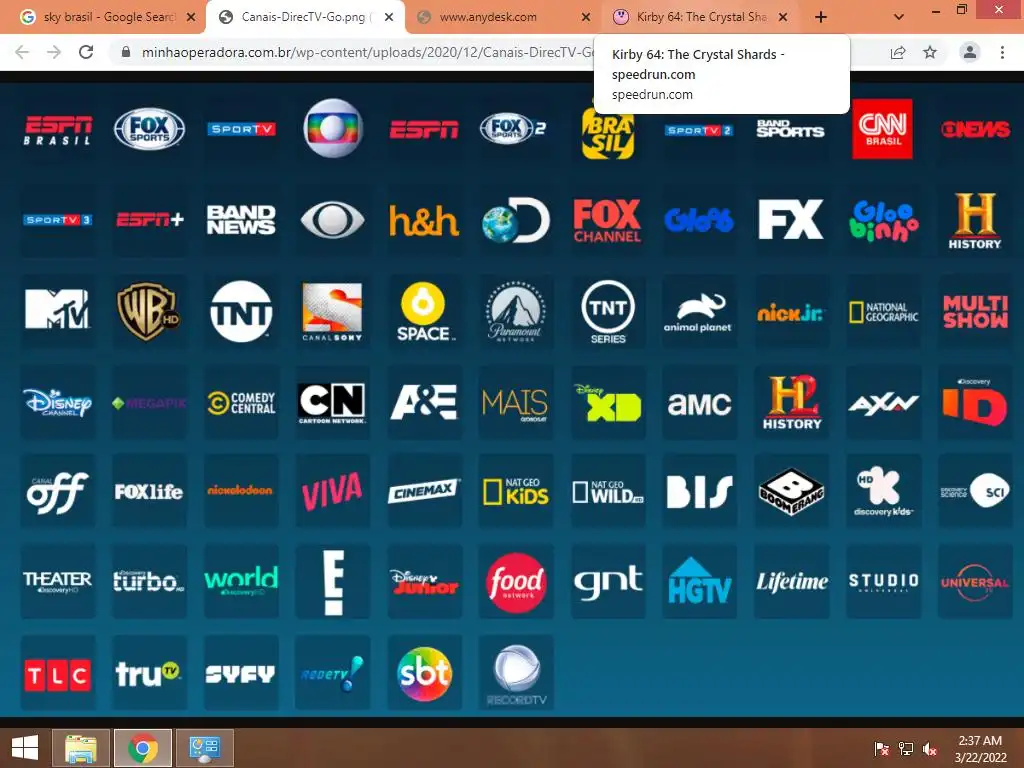Bookmark this page with the star

930,52
